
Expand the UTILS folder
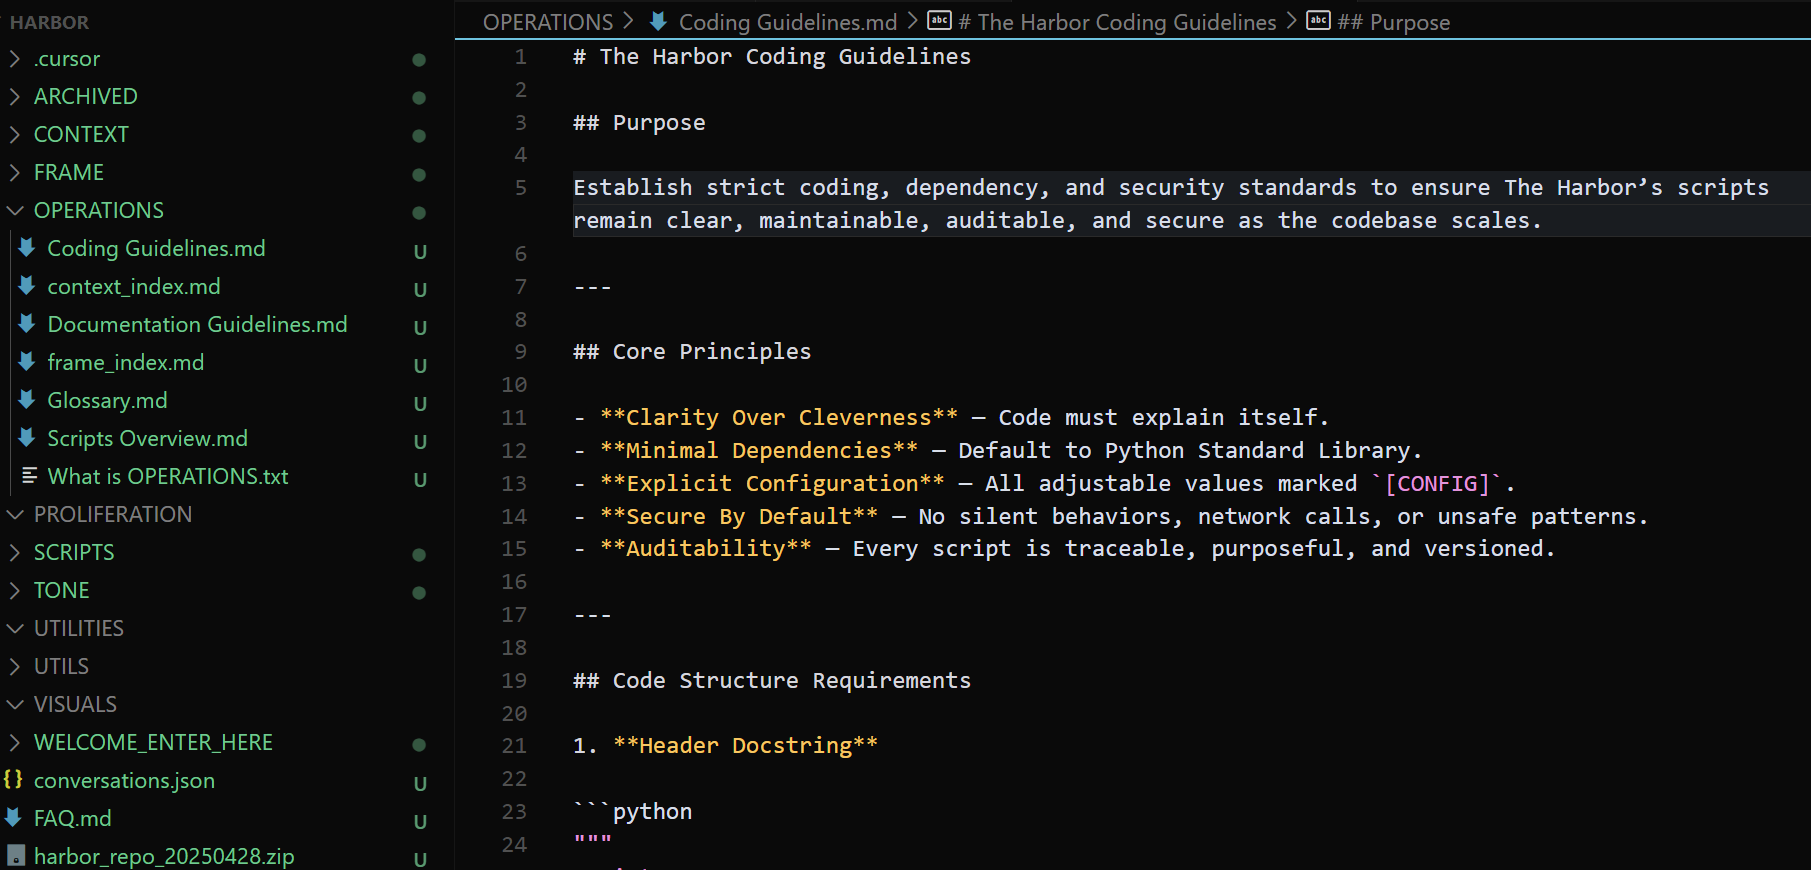coord(15,667)
